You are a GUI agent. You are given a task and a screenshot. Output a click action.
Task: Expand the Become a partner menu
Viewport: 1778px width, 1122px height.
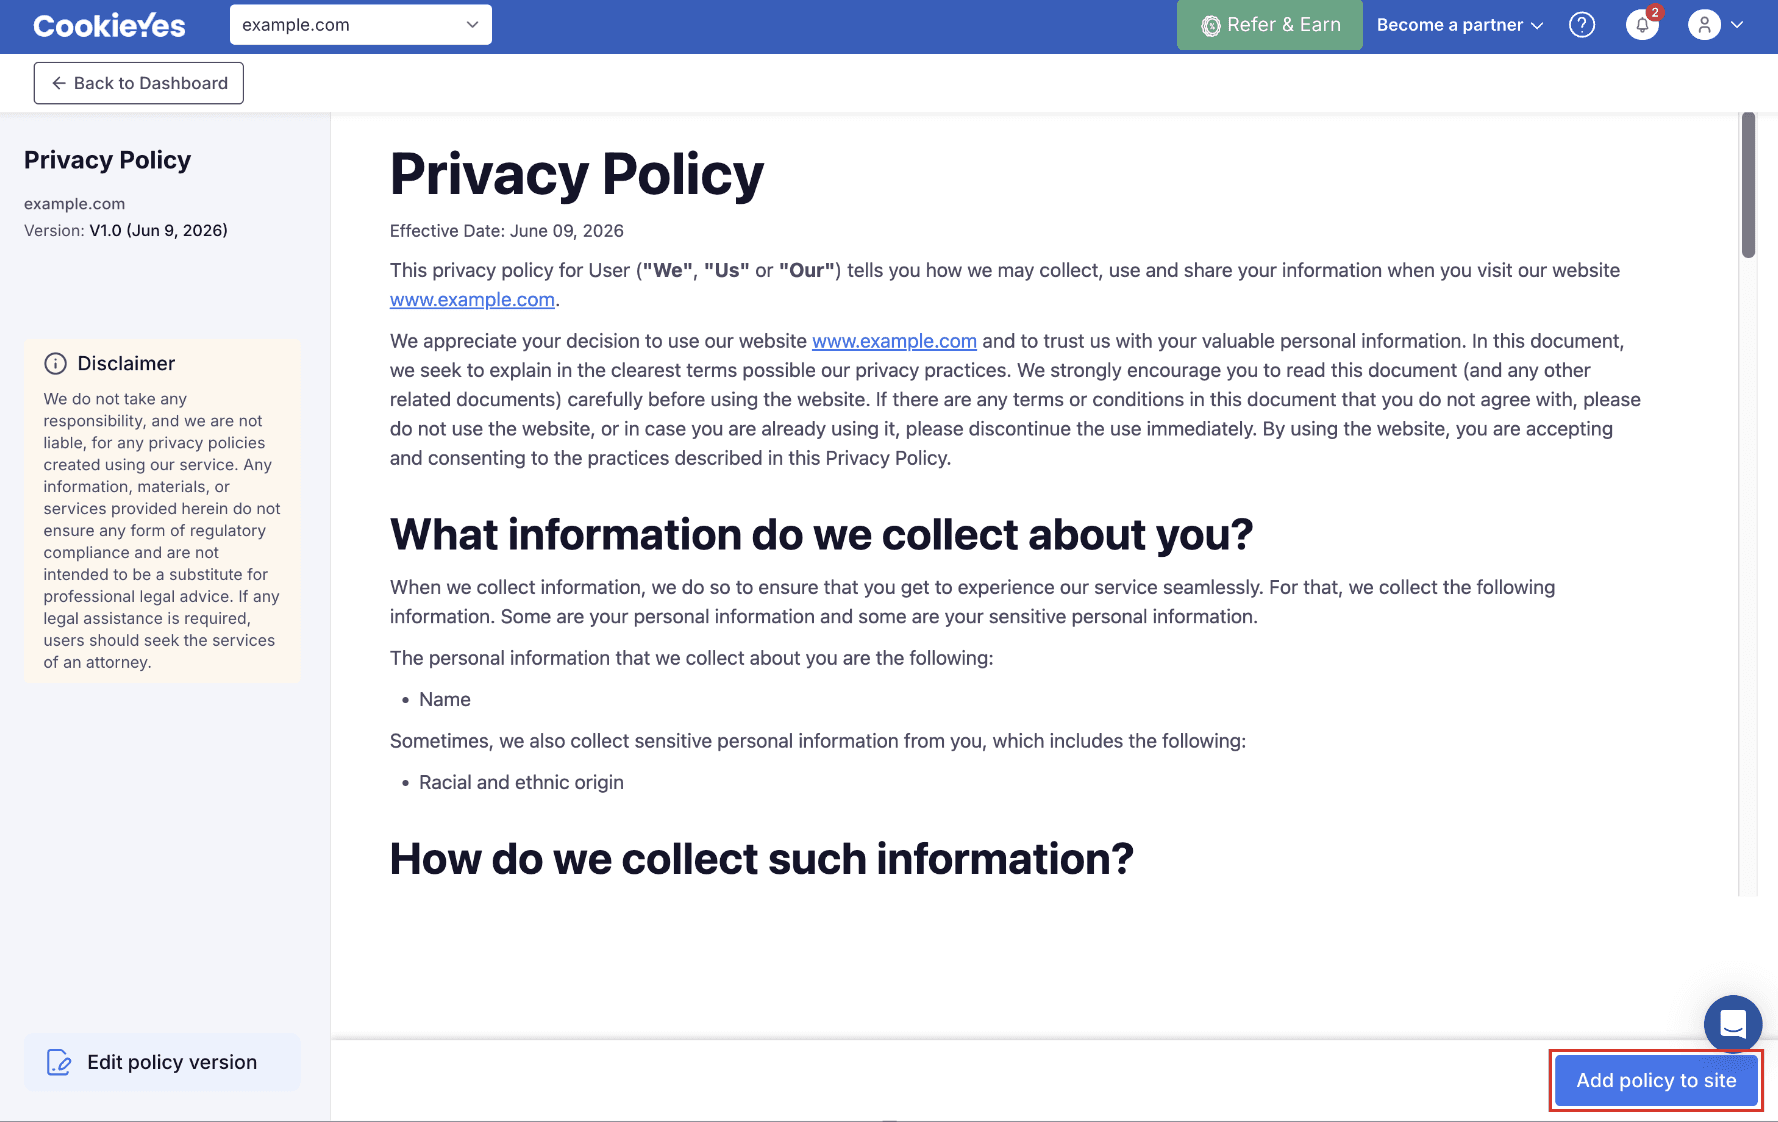pos(1460,25)
